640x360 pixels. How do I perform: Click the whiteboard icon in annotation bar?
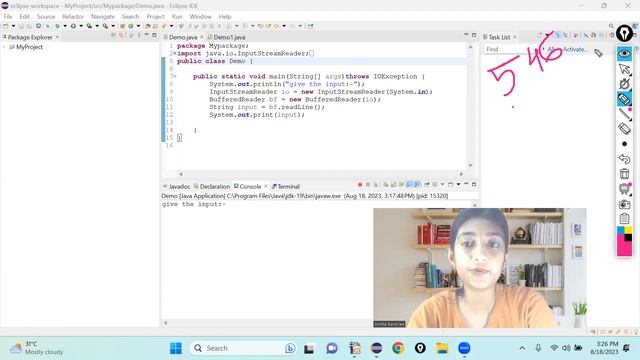pos(624,189)
